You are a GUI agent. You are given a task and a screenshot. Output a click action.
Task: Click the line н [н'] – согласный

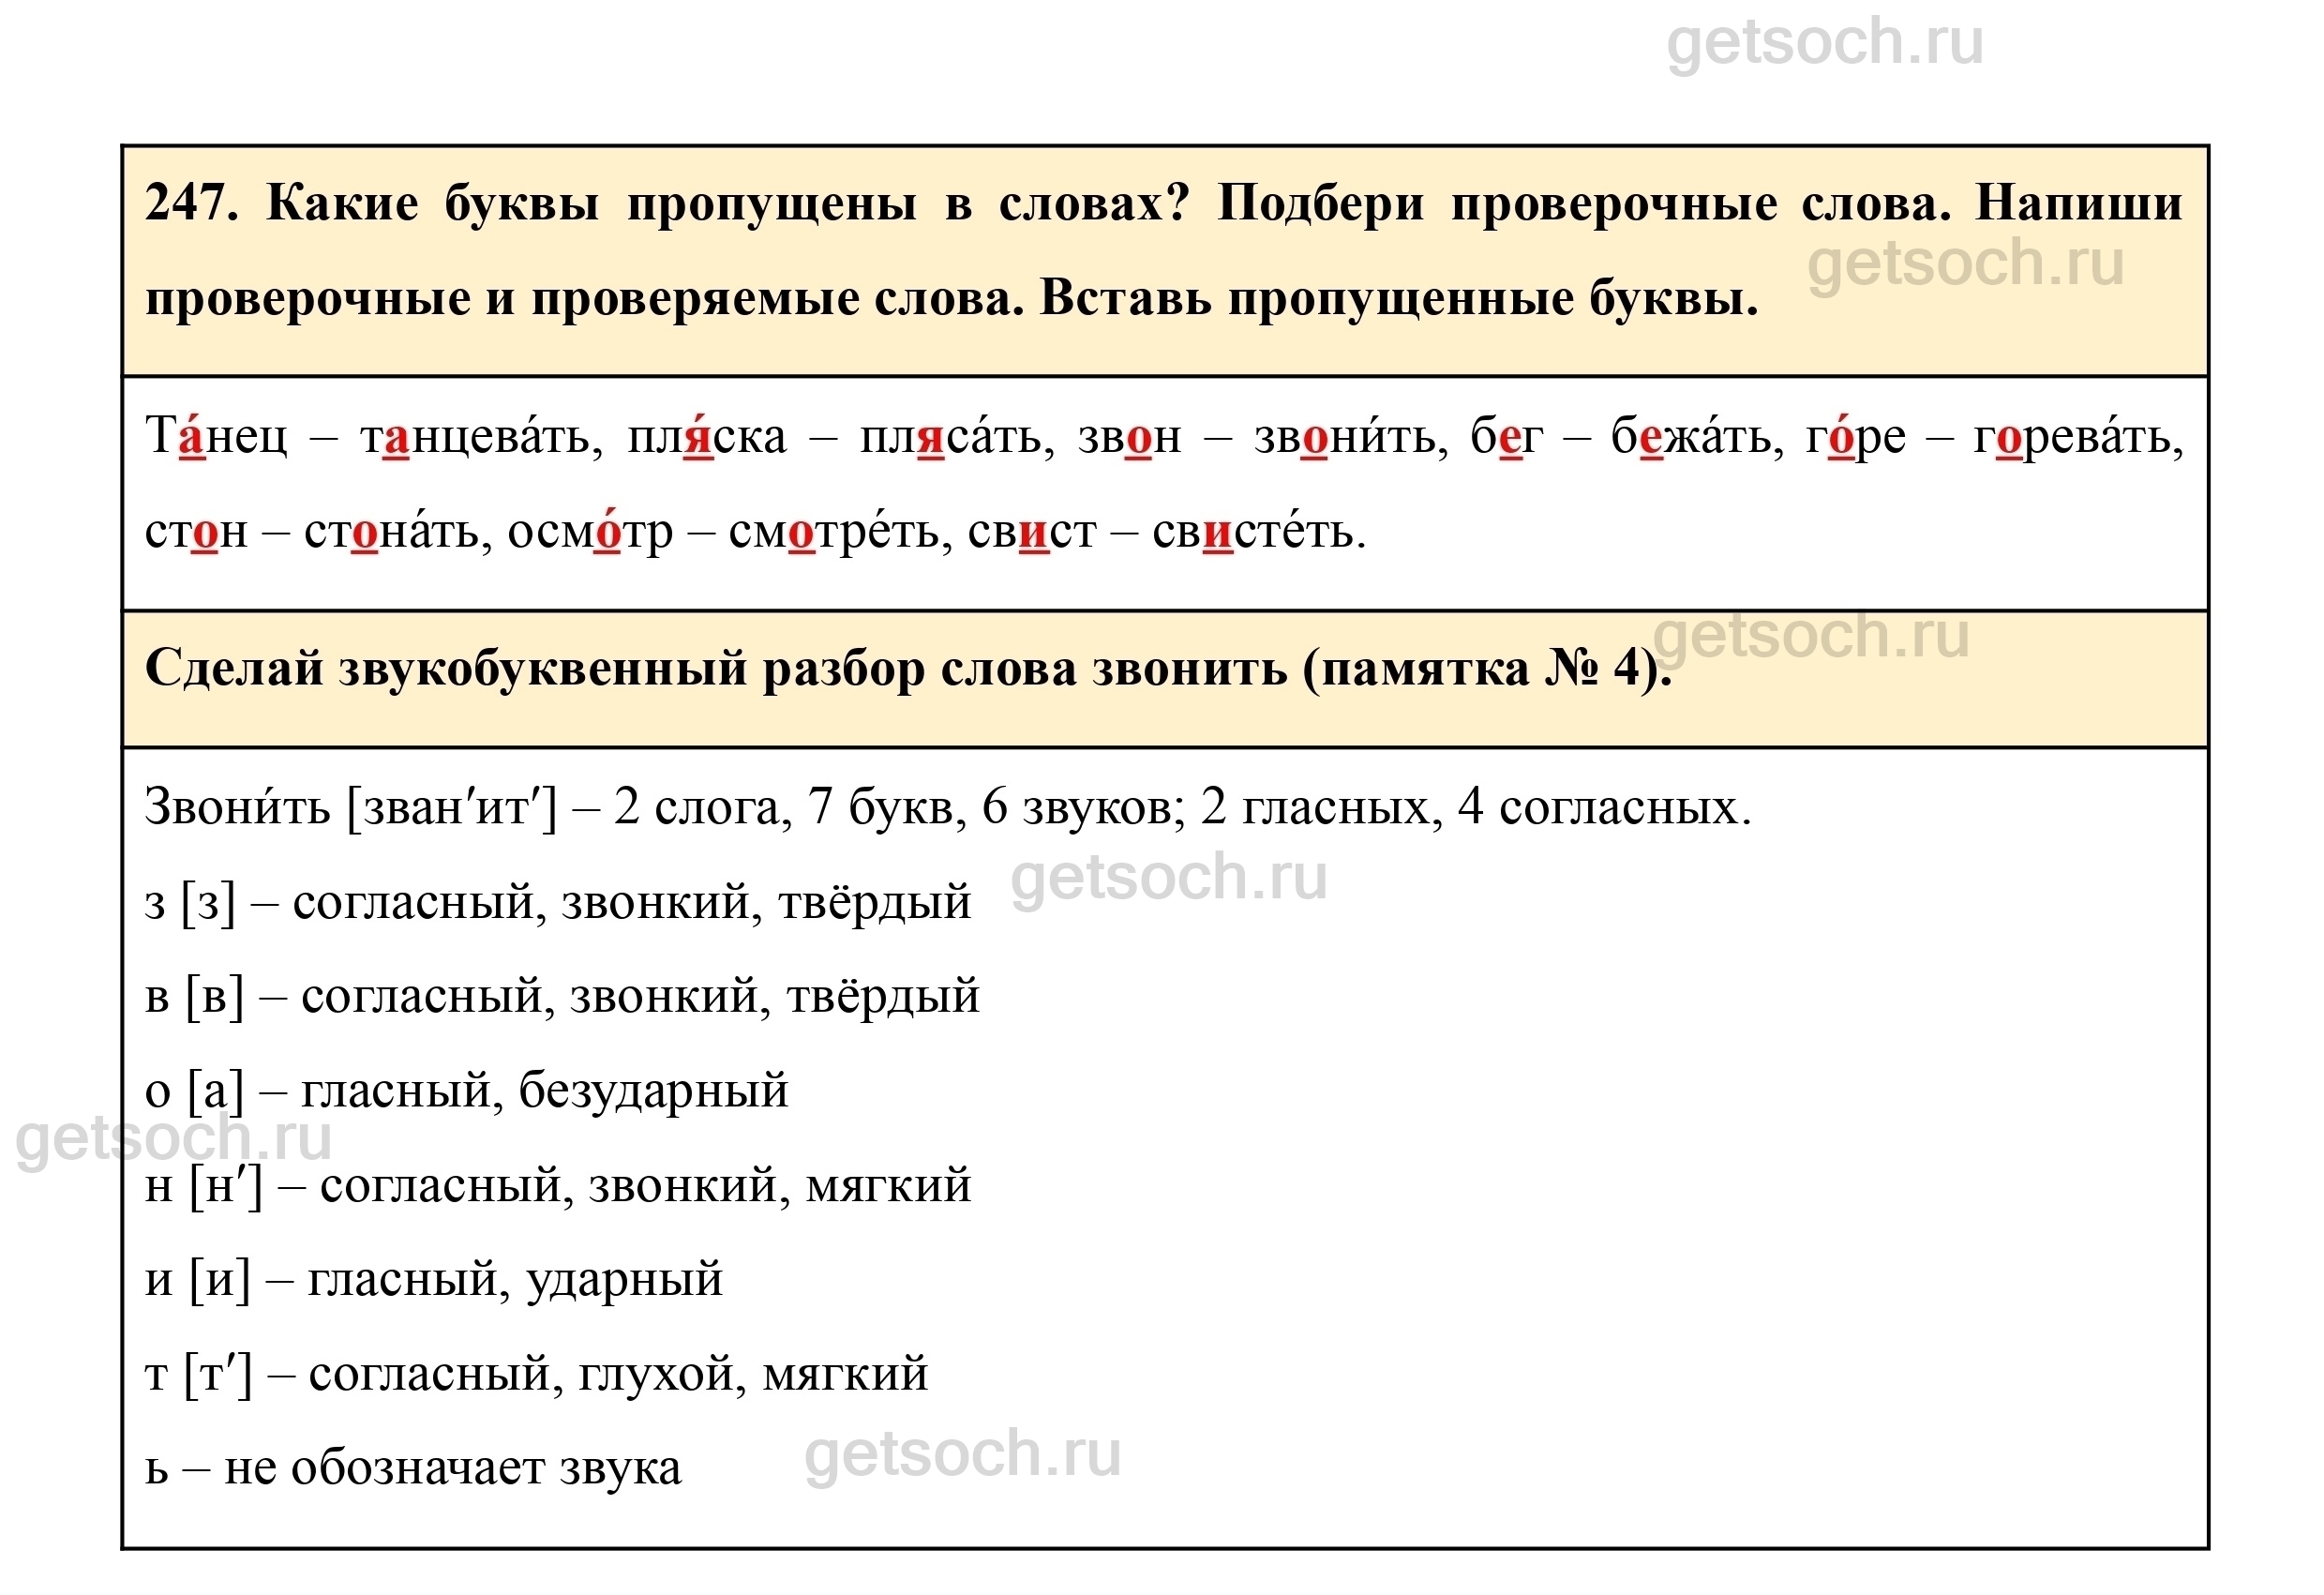point(557,1186)
